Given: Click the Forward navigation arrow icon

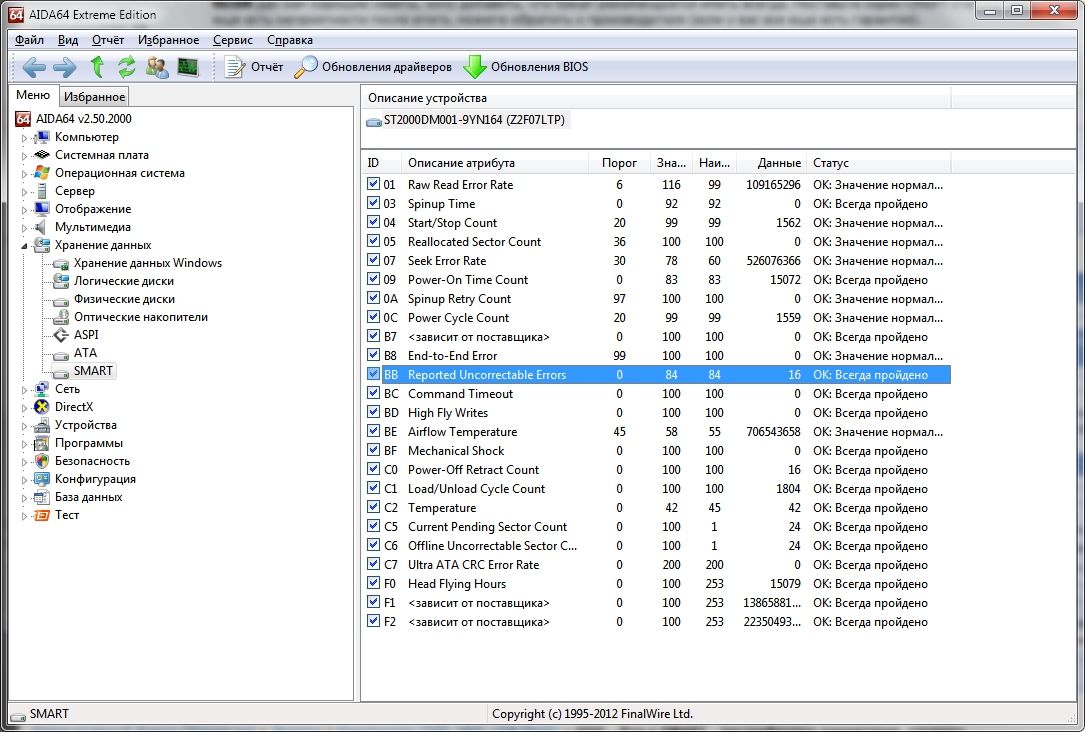Looking at the screenshot, I should tap(64, 67).
